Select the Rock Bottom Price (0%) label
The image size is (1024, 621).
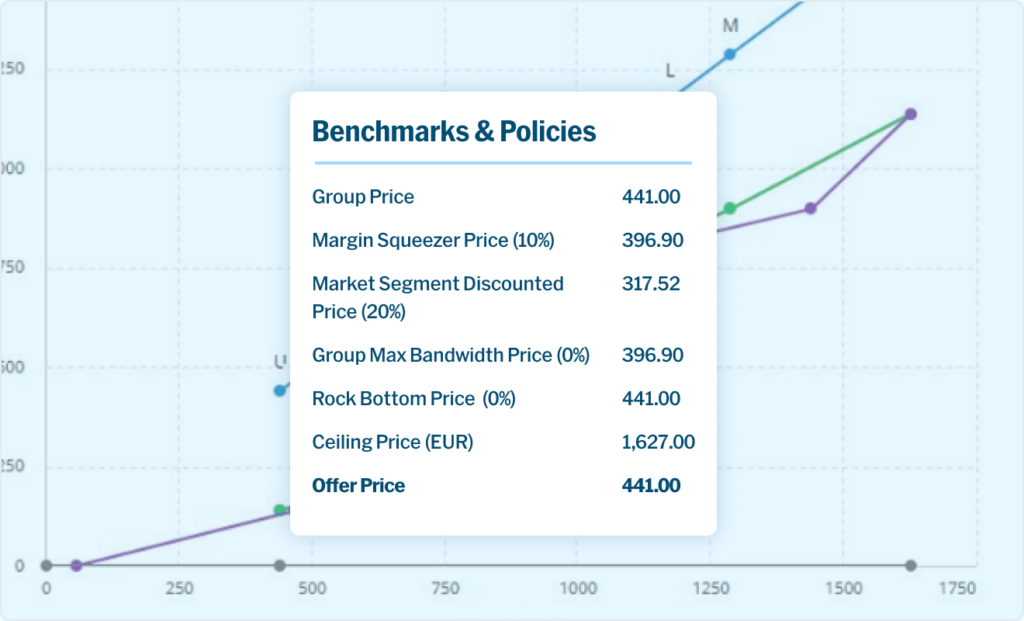pos(414,398)
